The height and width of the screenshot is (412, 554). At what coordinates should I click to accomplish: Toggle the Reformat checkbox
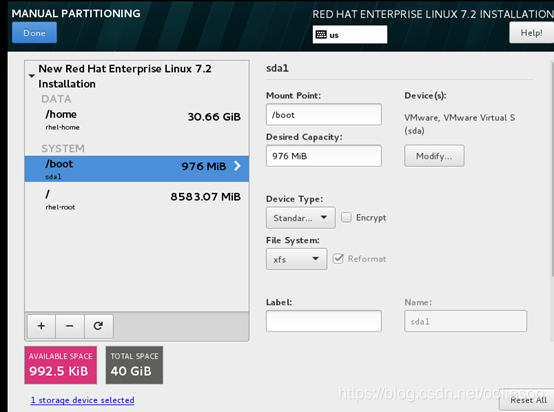pos(338,259)
